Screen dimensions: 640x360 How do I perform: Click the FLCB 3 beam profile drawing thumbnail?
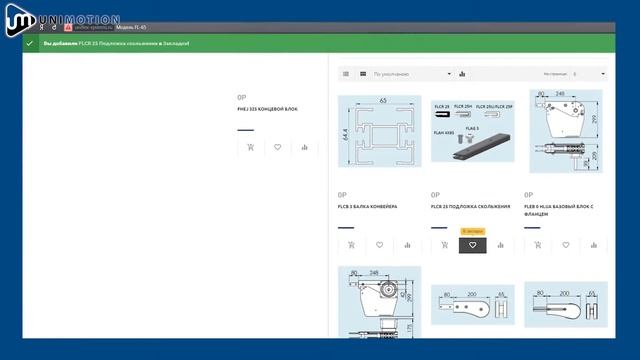click(x=380, y=131)
